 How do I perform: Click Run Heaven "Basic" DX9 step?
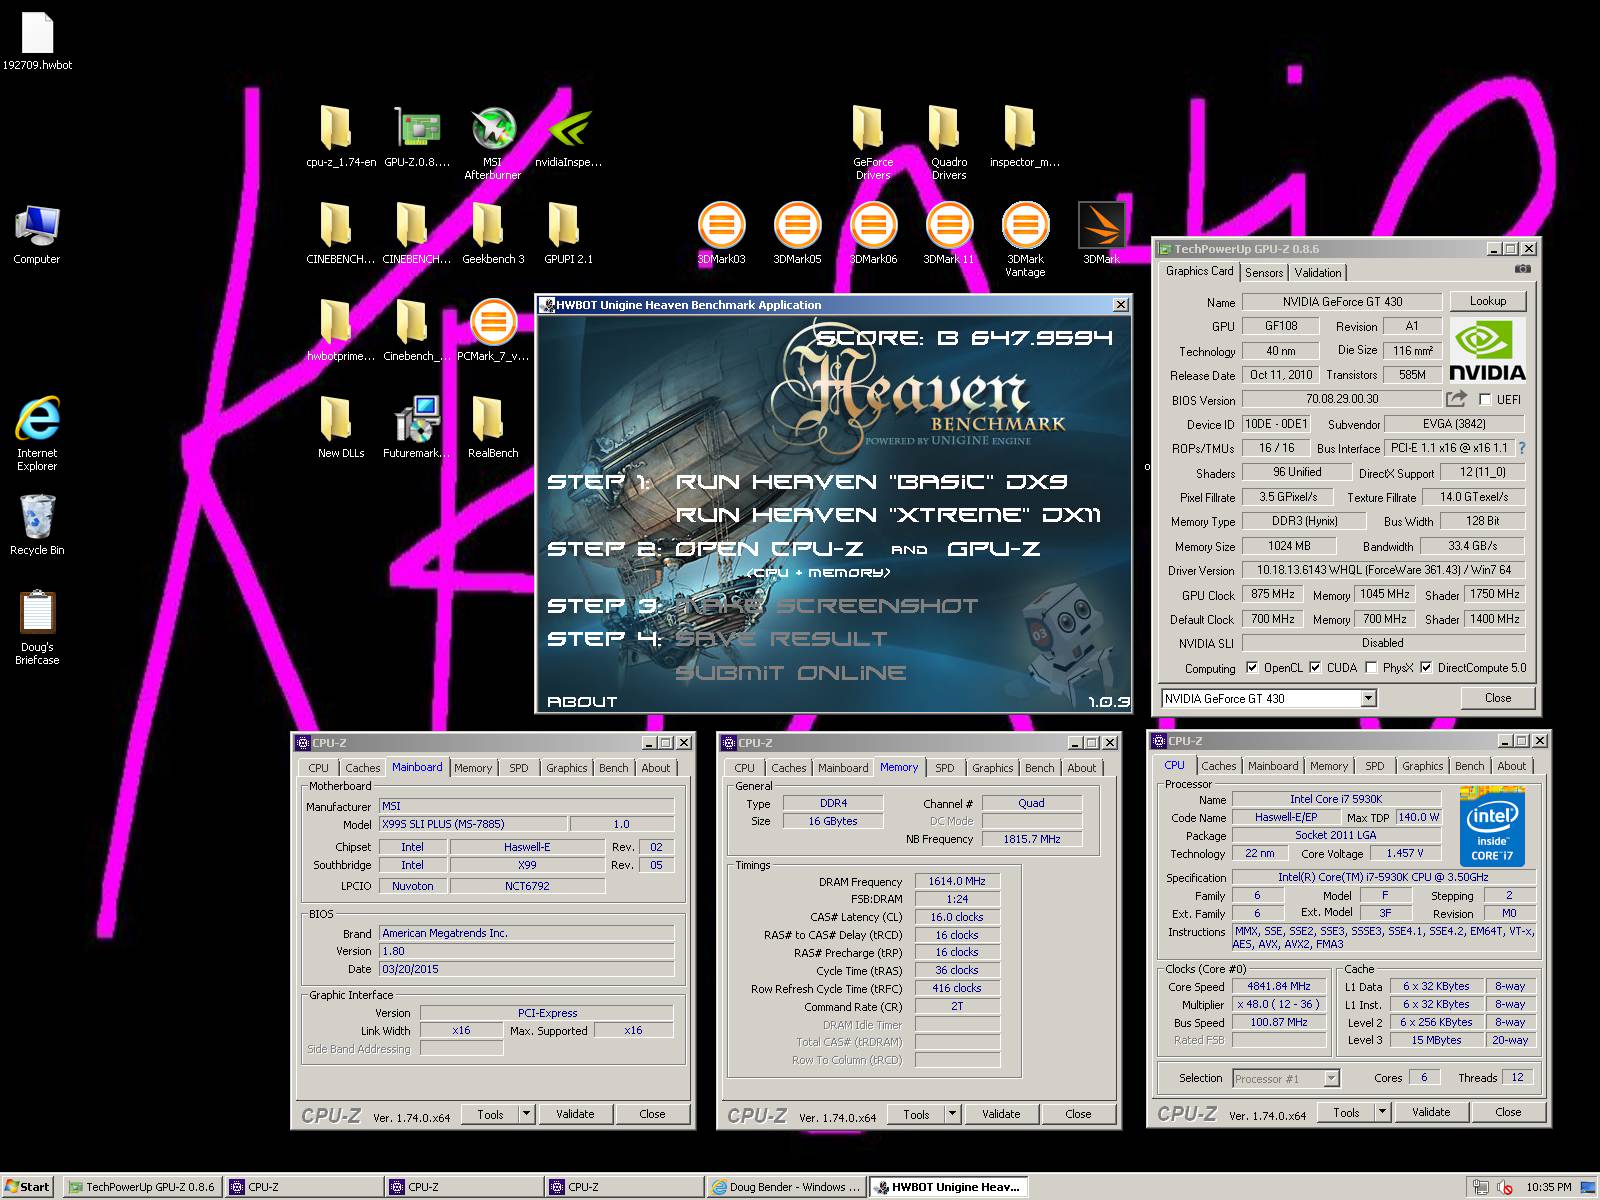pos(871,481)
